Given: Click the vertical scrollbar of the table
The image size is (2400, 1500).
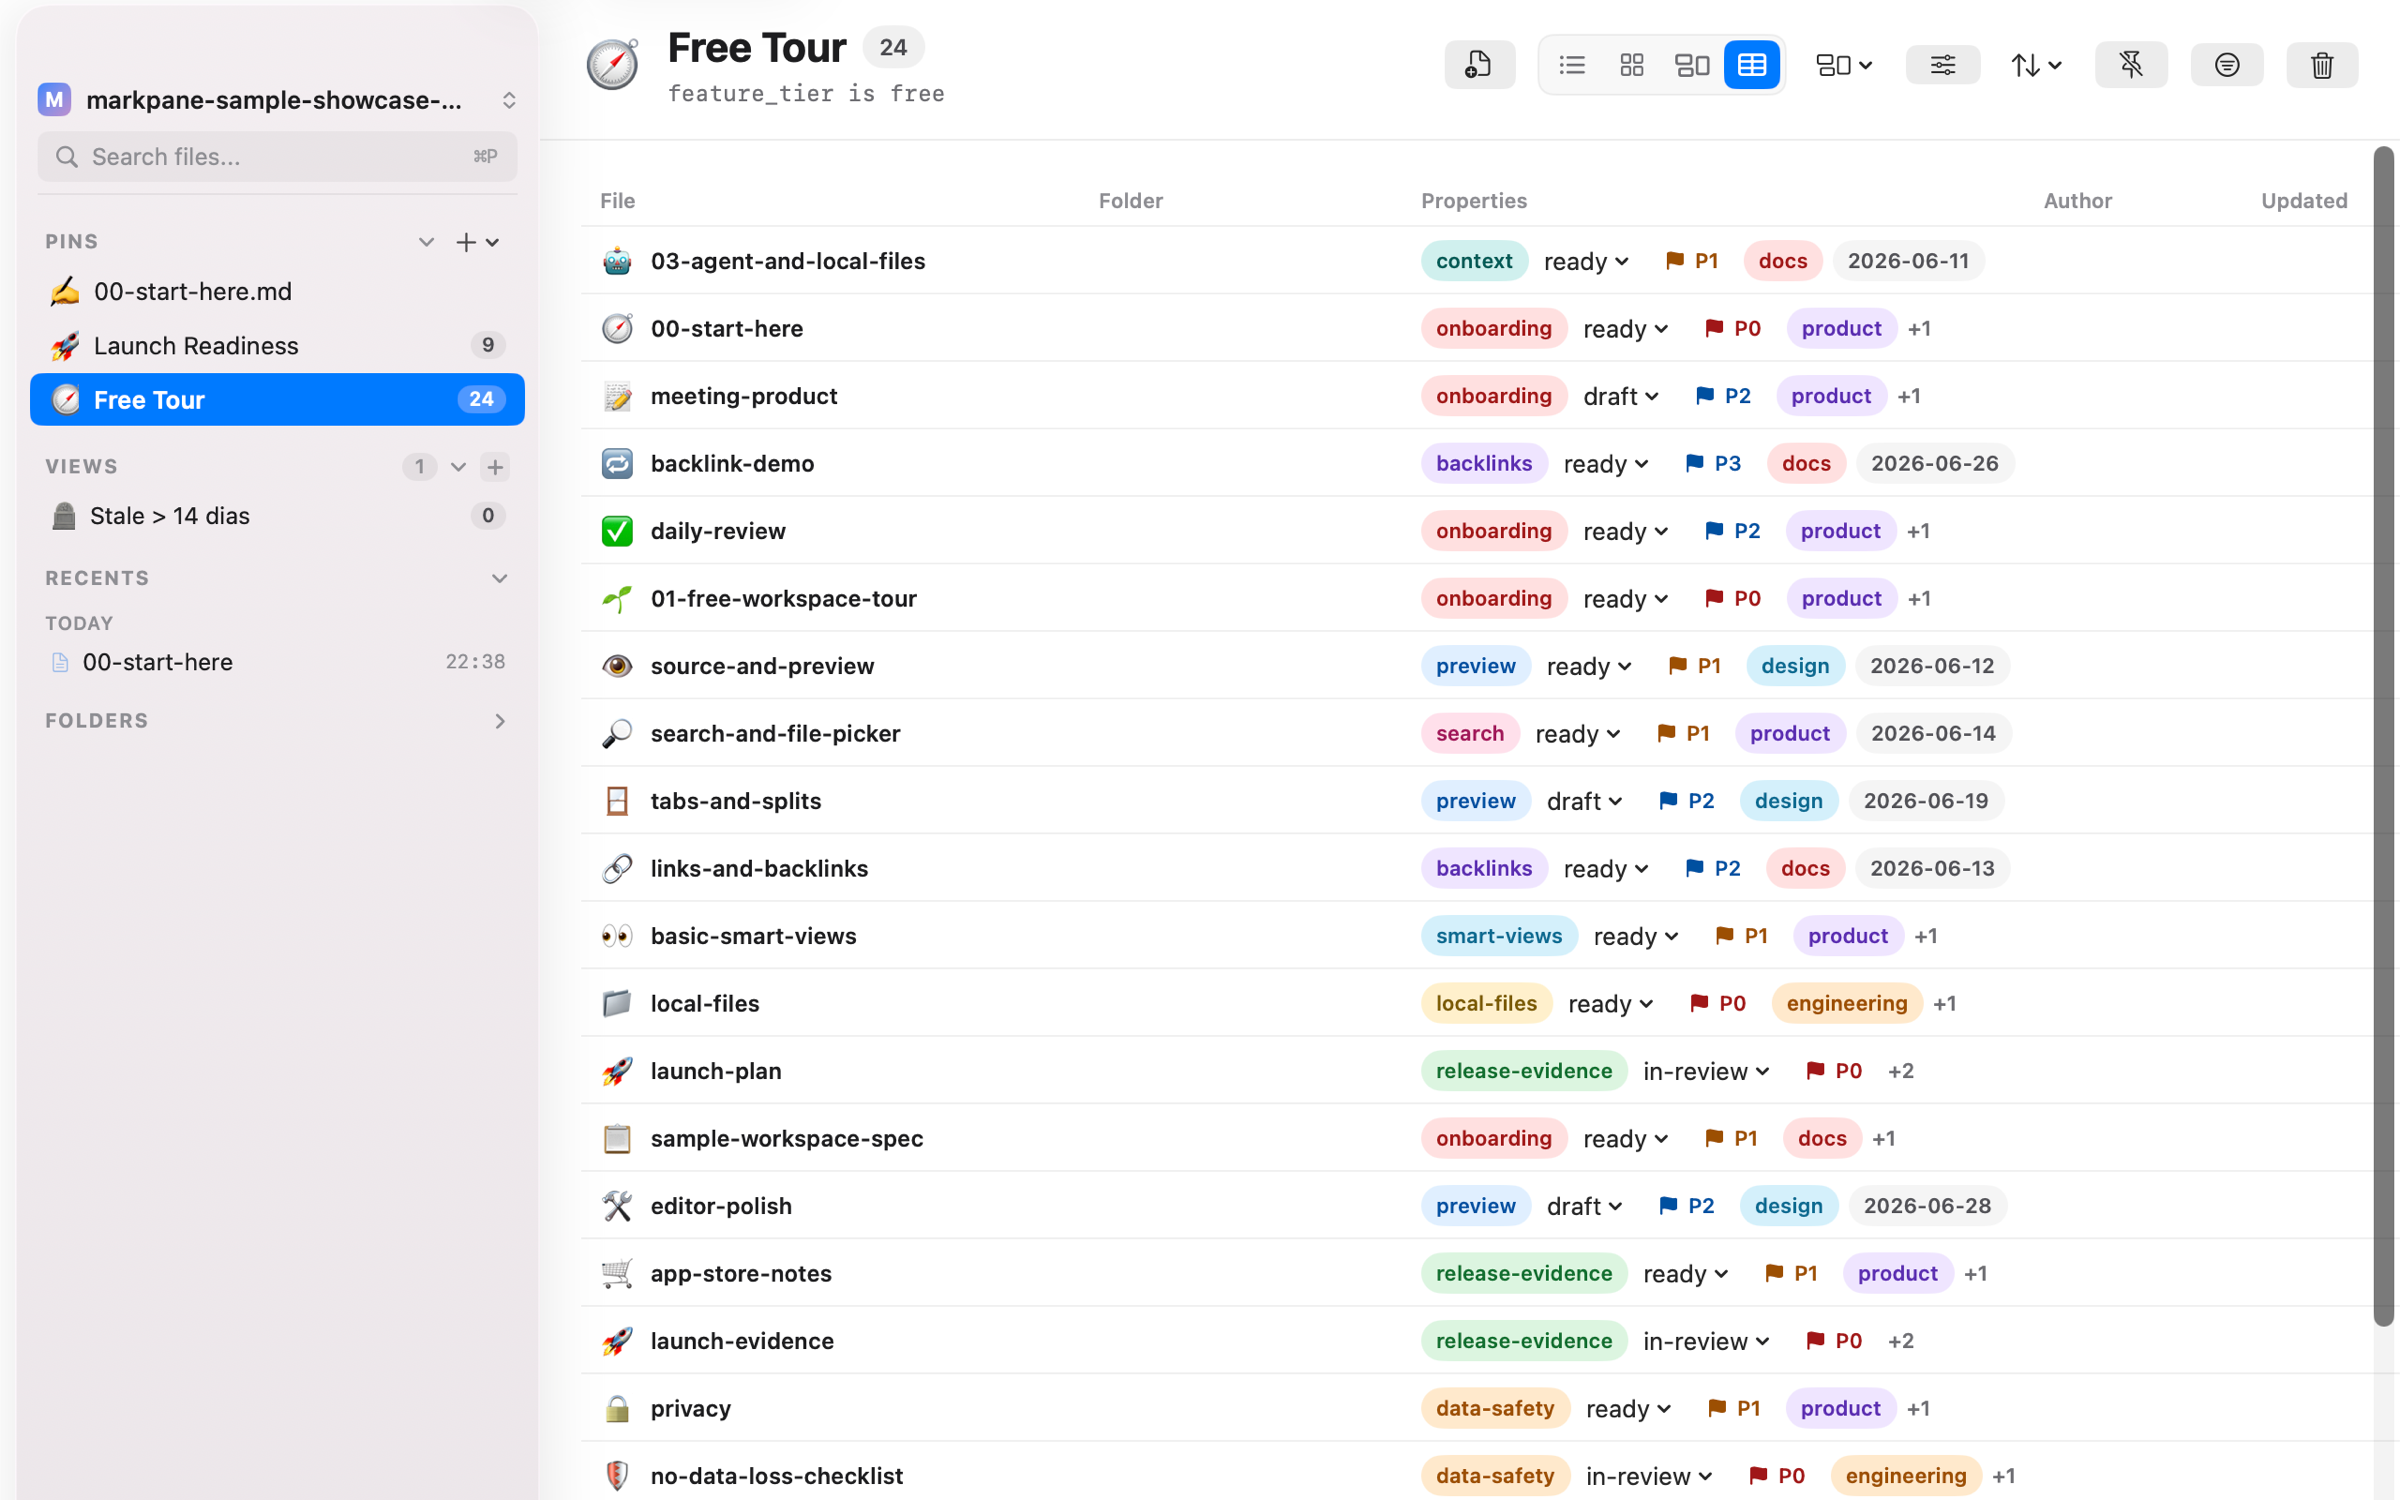Looking at the screenshot, I should [2384, 736].
